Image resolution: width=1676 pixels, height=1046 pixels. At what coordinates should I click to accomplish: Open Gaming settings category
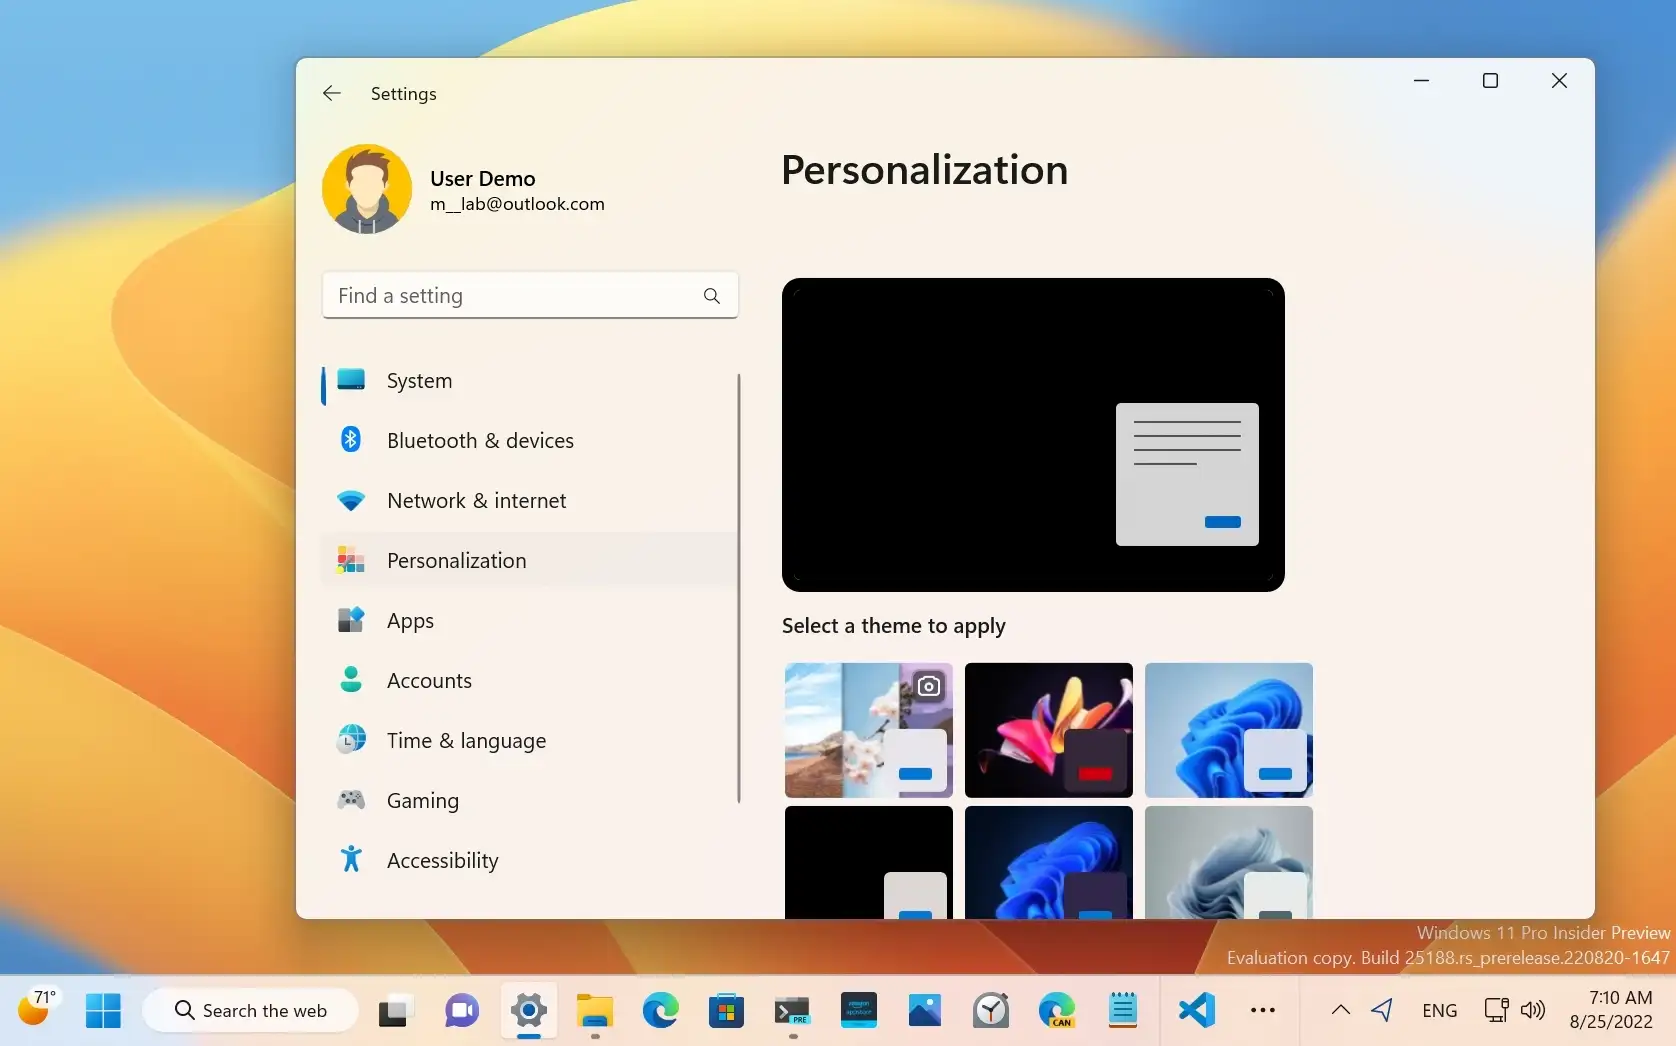(x=528, y=801)
